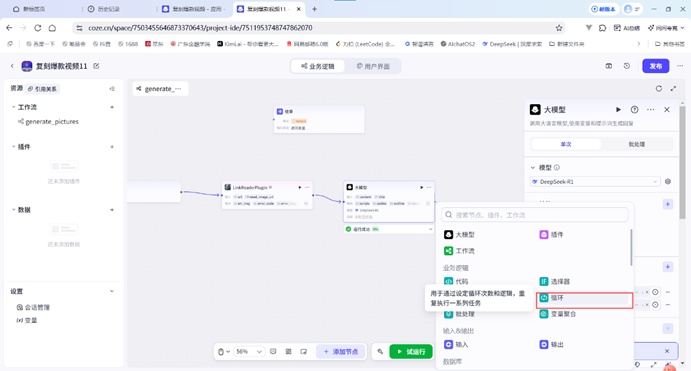
Task: Add an 输出 output node
Action: [x=551, y=345]
